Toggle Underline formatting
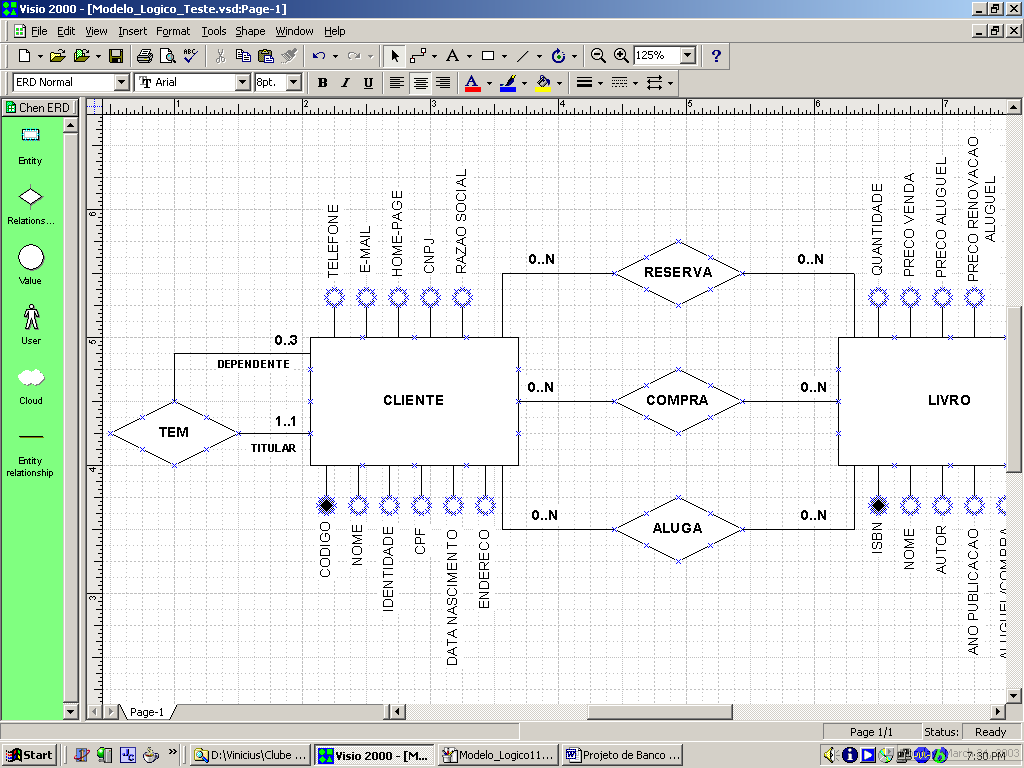Viewport: 1024px width, 768px height. (x=368, y=83)
